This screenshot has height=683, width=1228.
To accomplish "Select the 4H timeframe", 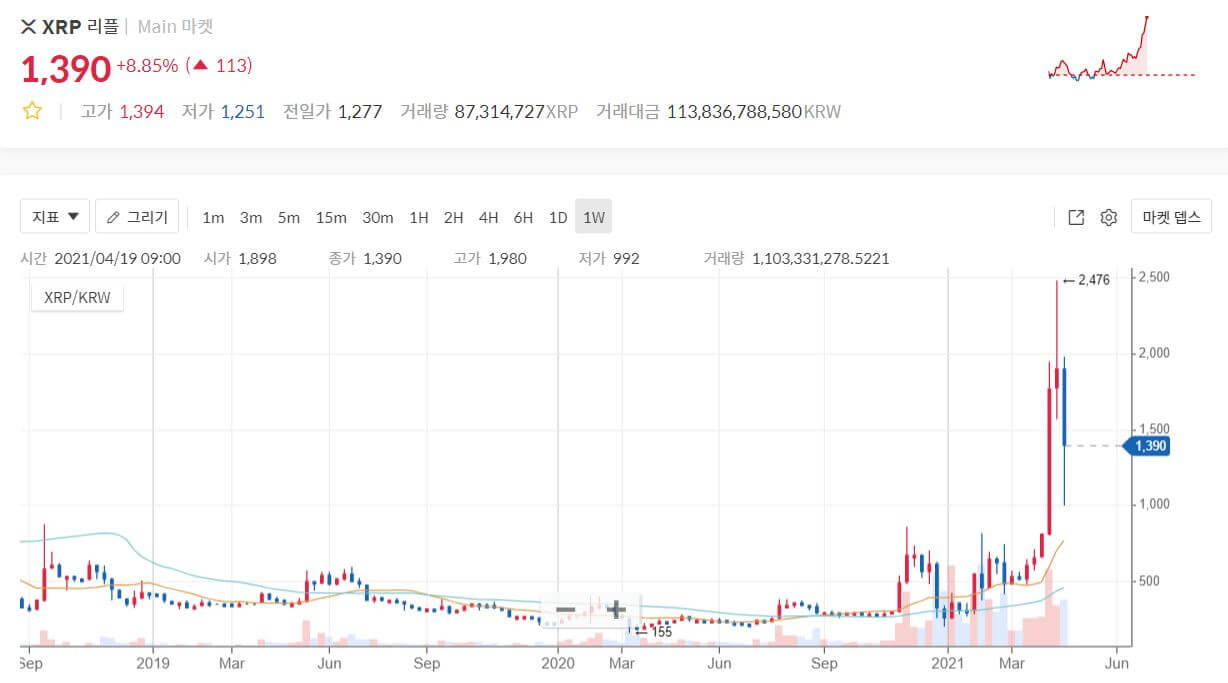I will (x=489, y=217).
